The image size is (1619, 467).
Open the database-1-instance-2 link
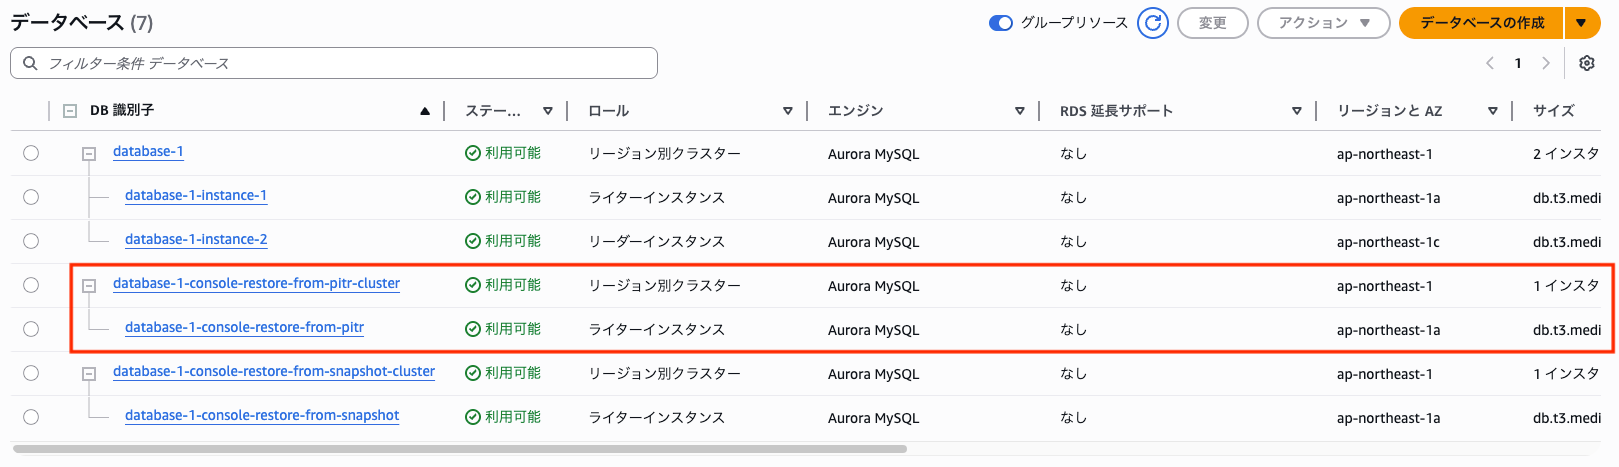tap(196, 240)
